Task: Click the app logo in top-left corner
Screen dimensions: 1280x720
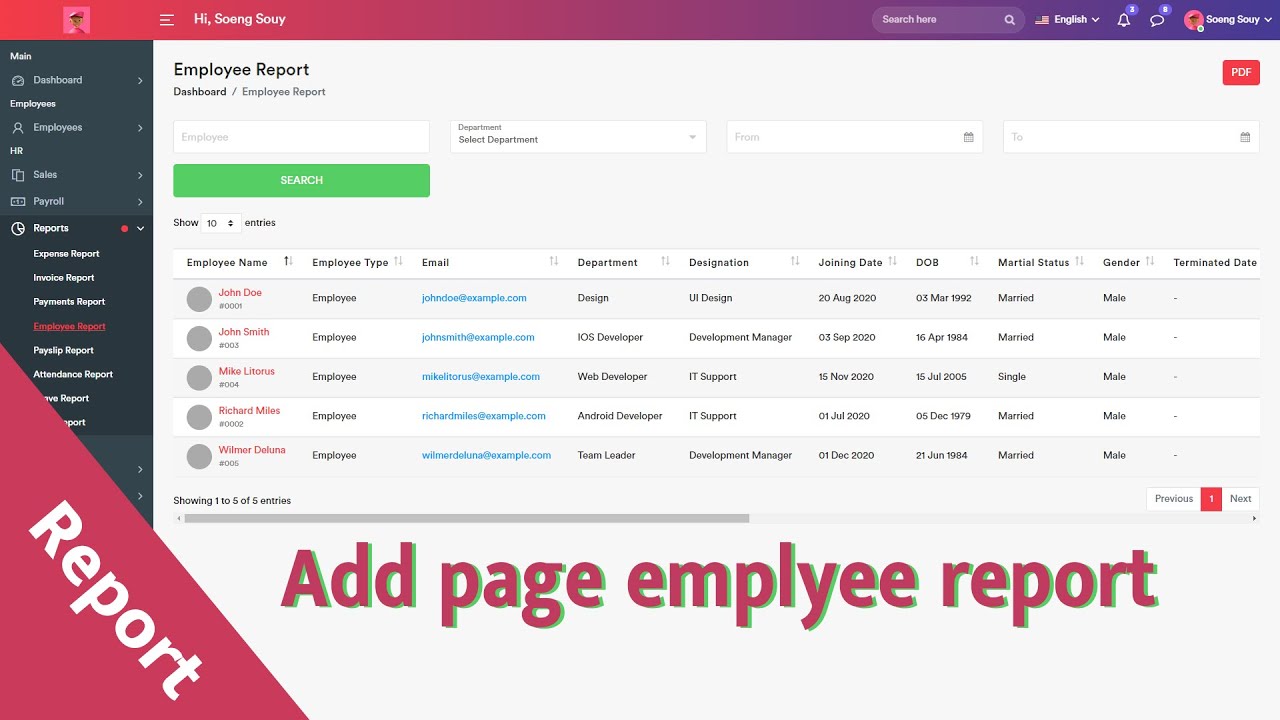Action: (x=76, y=19)
